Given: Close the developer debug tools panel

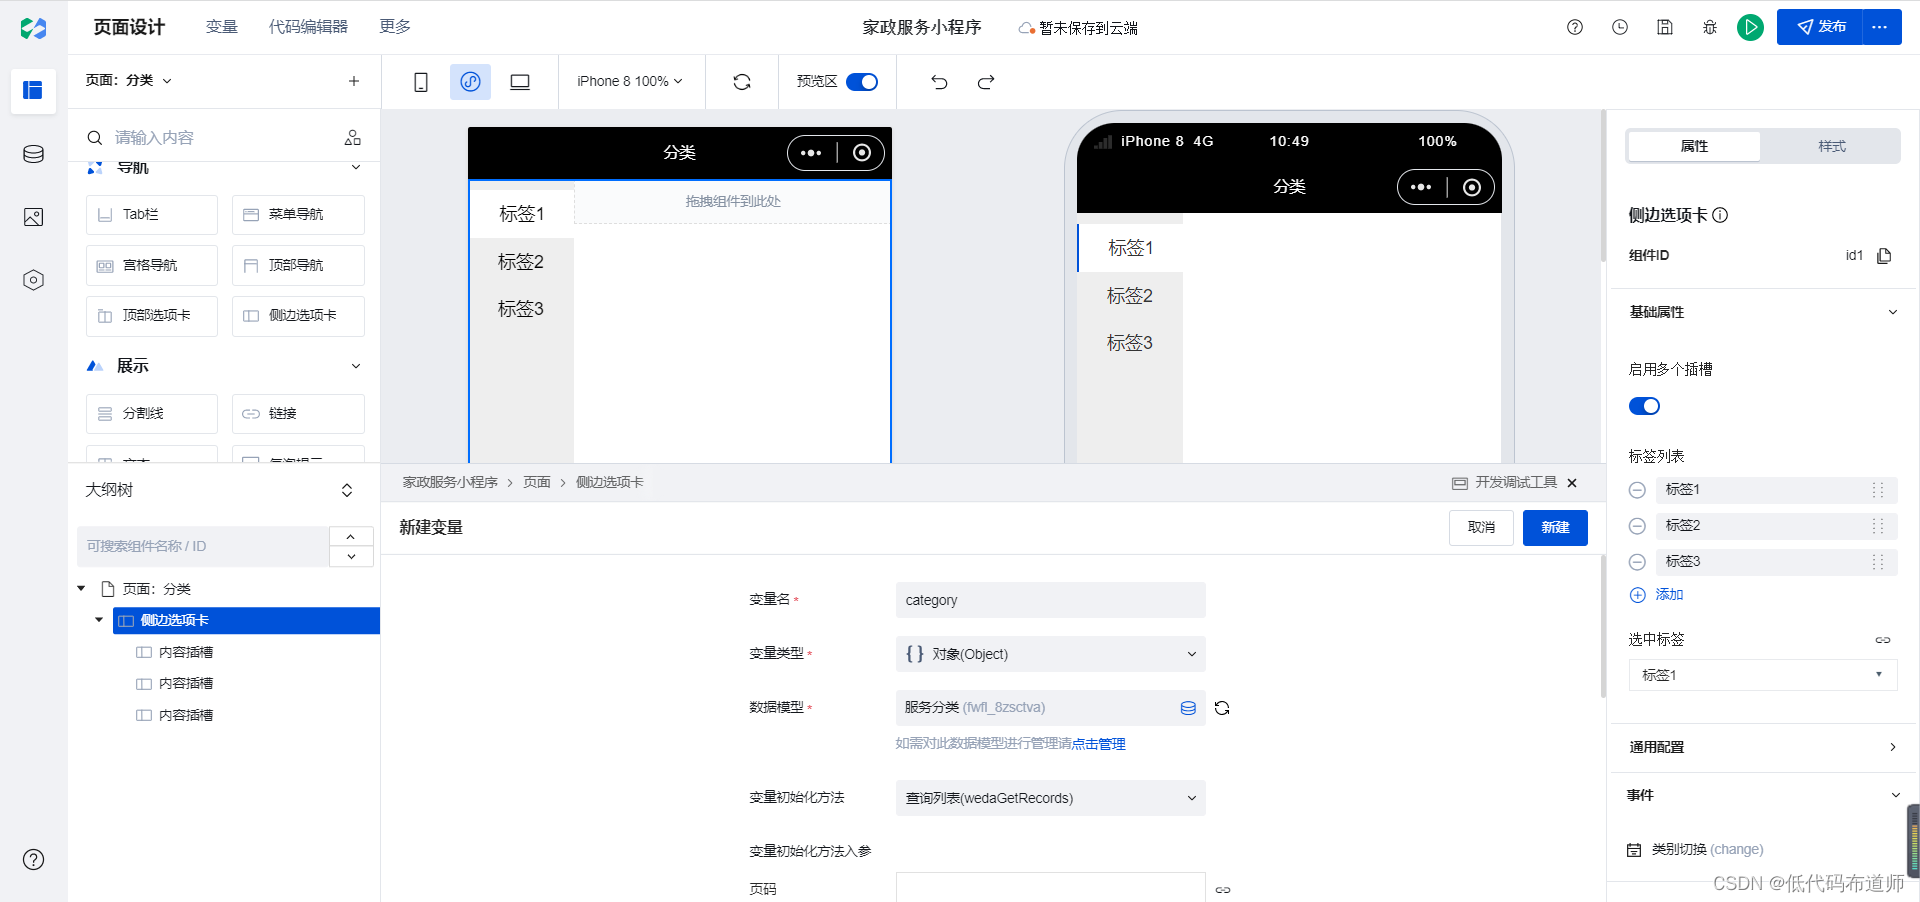Looking at the screenshot, I should point(1572,483).
